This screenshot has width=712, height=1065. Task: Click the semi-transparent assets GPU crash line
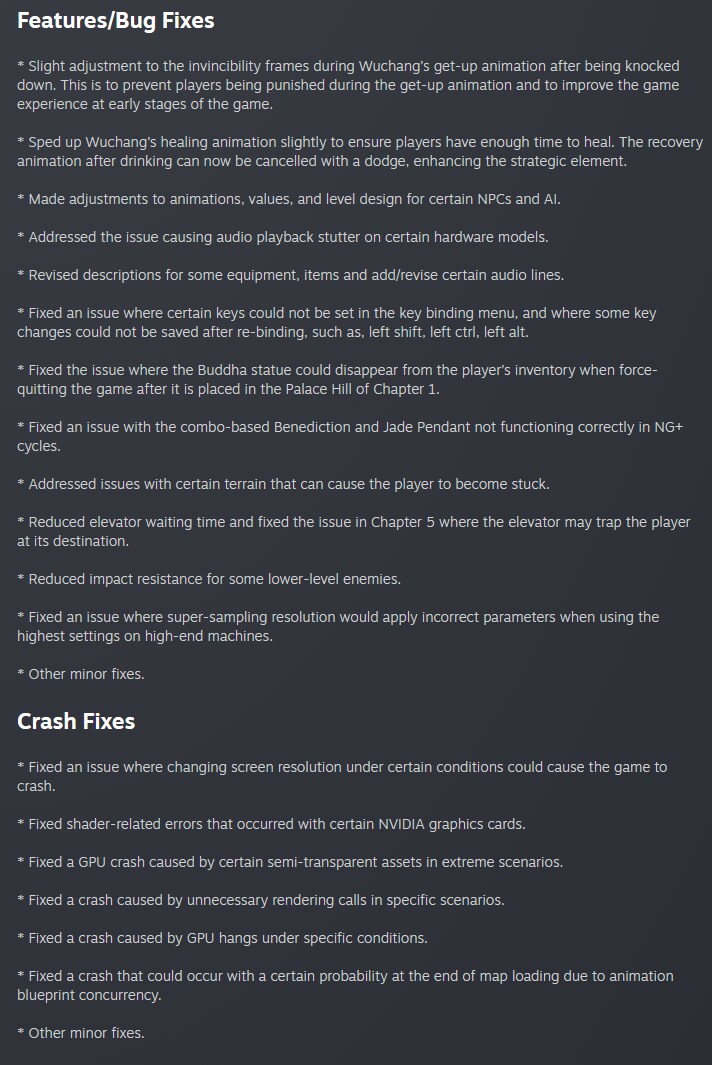pyautogui.click(x=290, y=862)
